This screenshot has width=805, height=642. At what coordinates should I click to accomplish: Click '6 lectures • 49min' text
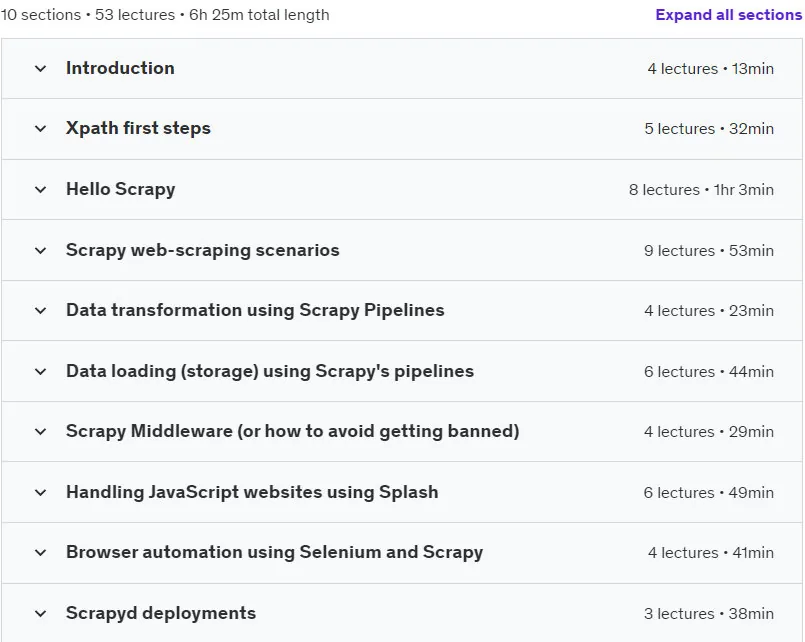709,493
